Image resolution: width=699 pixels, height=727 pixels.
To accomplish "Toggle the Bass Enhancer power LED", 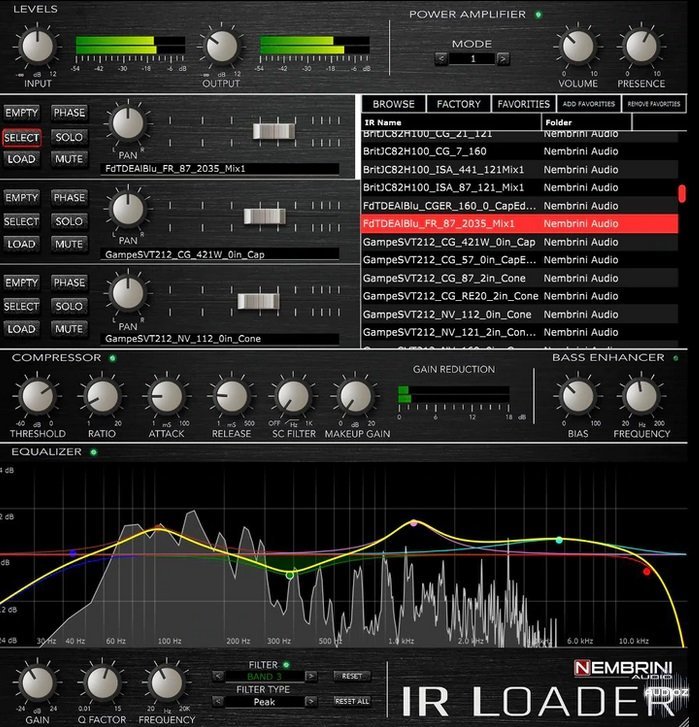I will [x=676, y=358].
